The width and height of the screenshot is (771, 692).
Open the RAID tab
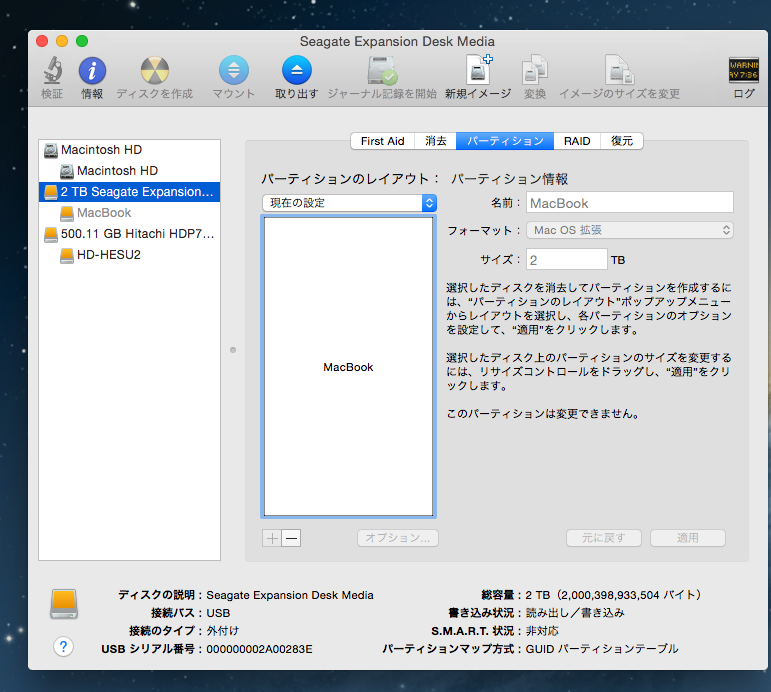pyautogui.click(x=577, y=141)
